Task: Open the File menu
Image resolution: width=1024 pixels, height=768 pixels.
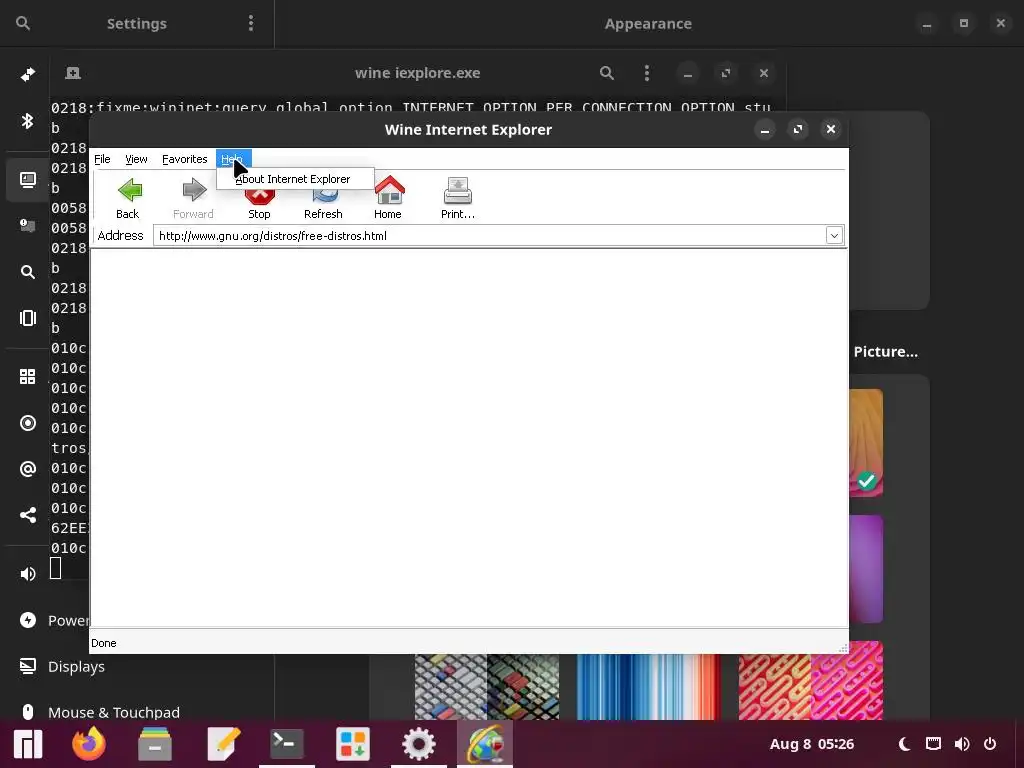Action: click(x=103, y=159)
